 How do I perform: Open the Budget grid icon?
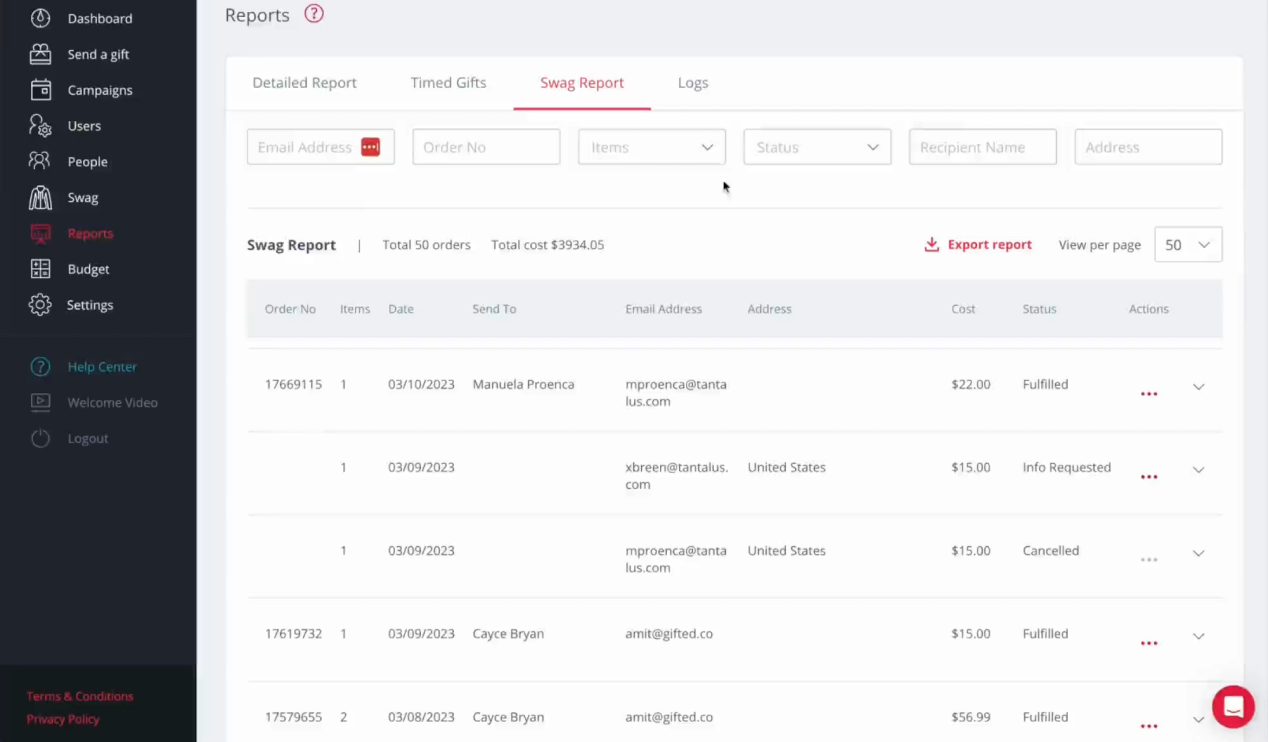pyautogui.click(x=40, y=269)
